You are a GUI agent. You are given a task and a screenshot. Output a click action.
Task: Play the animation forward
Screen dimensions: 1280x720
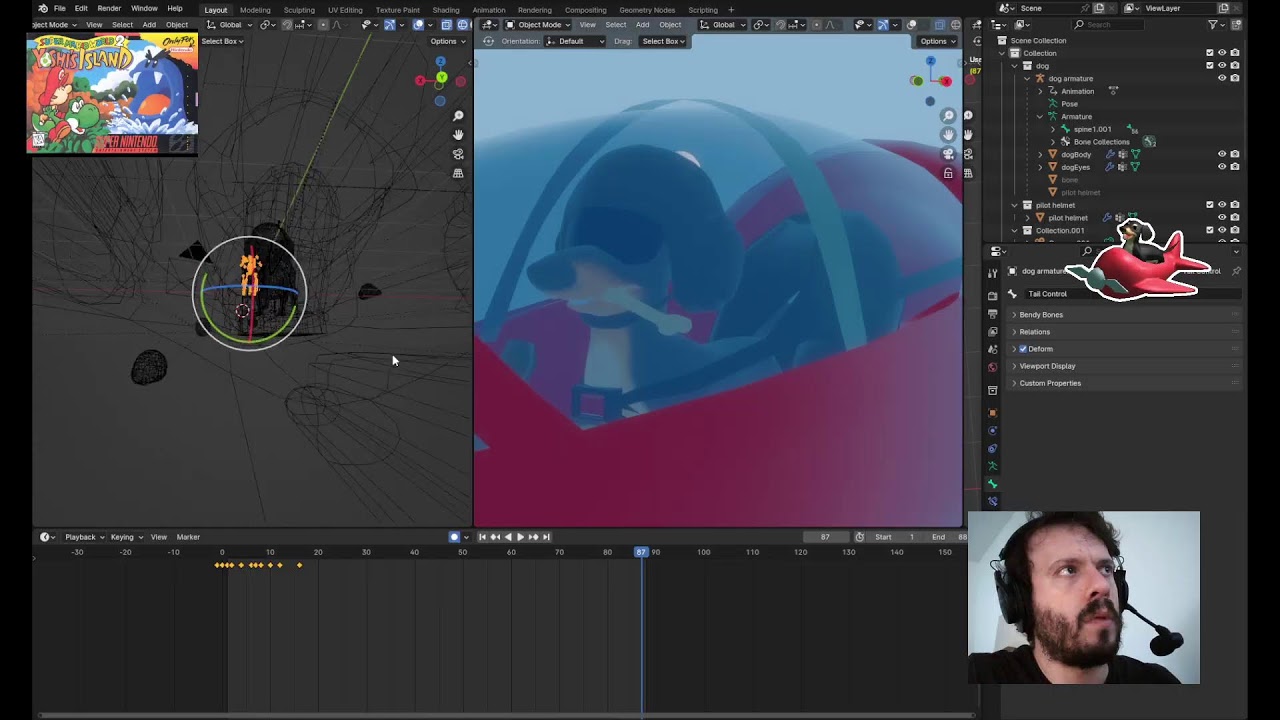[x=520, y=537]
